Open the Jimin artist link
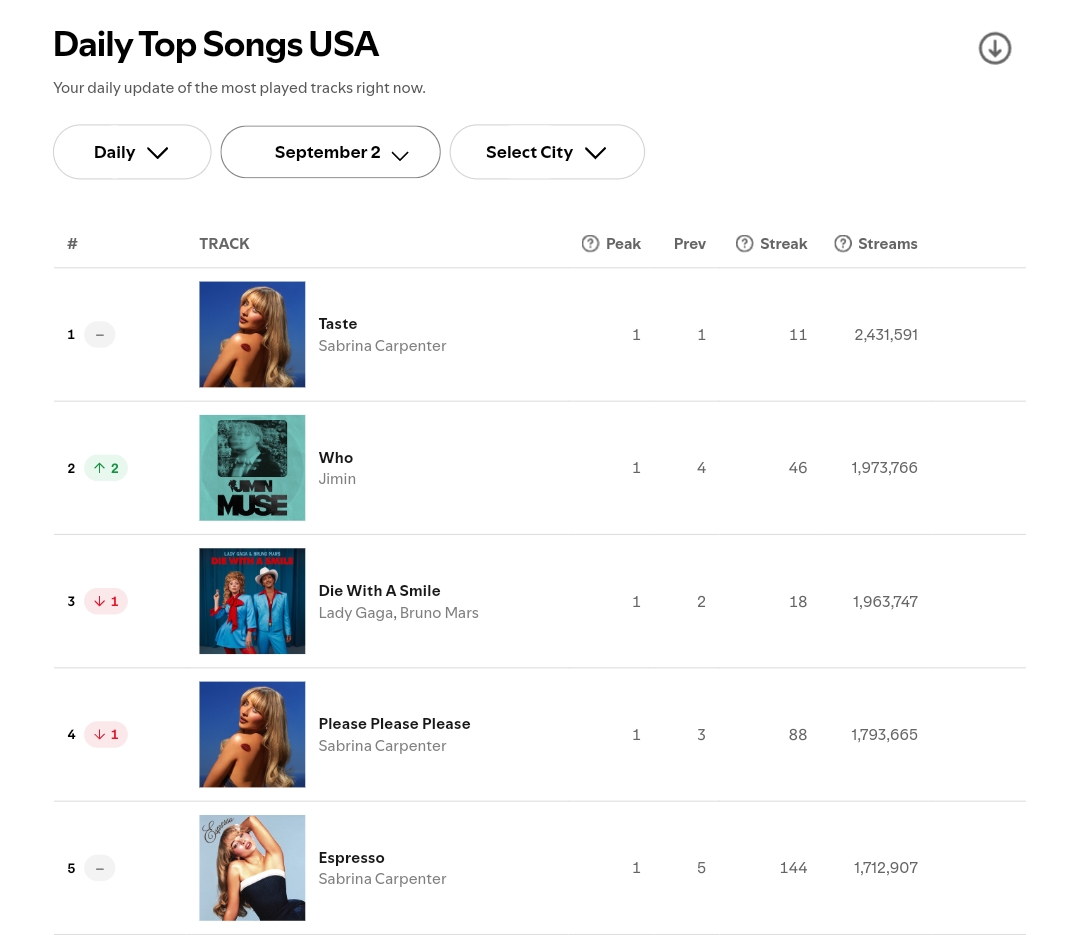This screenshot has width=1077, height=935. pos(337,479)
